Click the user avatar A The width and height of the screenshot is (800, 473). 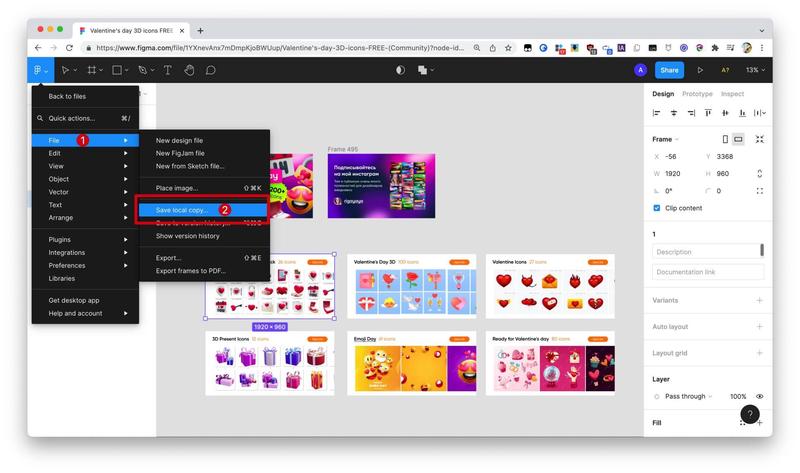[640, 70]
